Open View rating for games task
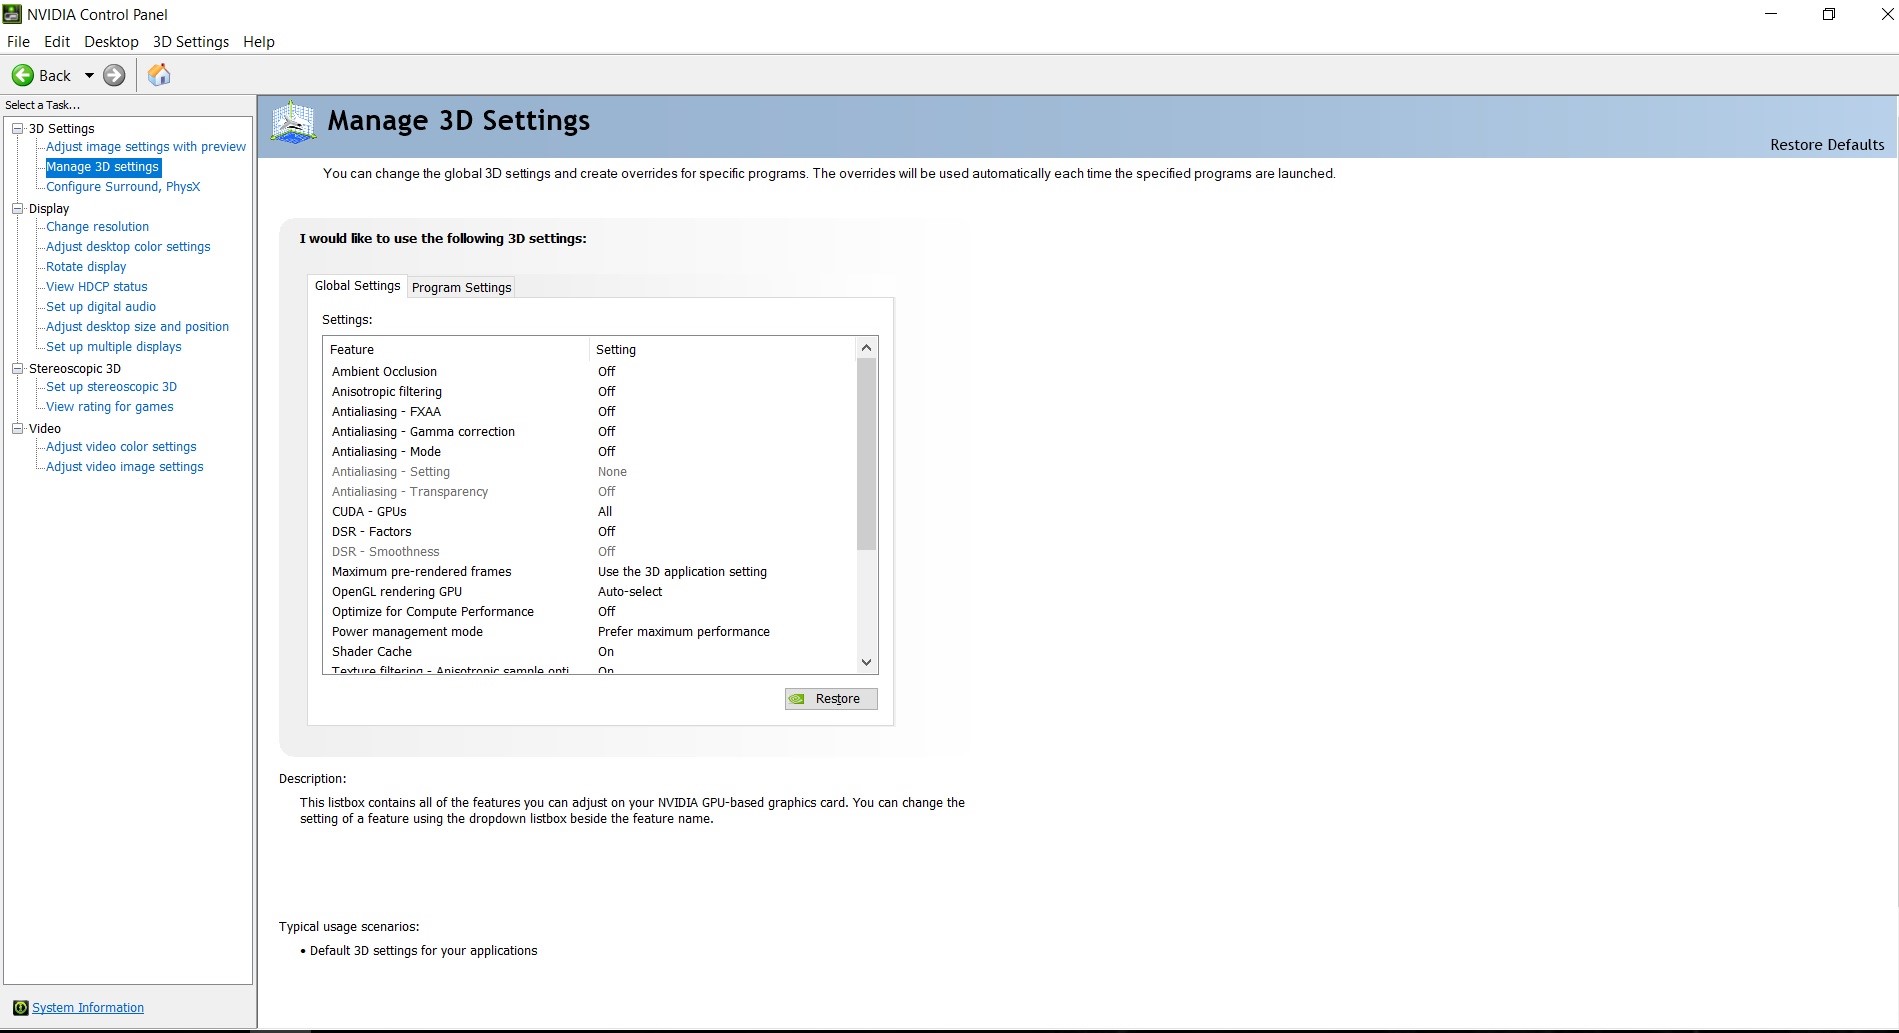This screenshot has width=1899, height=1033. [x=110, y=407]
